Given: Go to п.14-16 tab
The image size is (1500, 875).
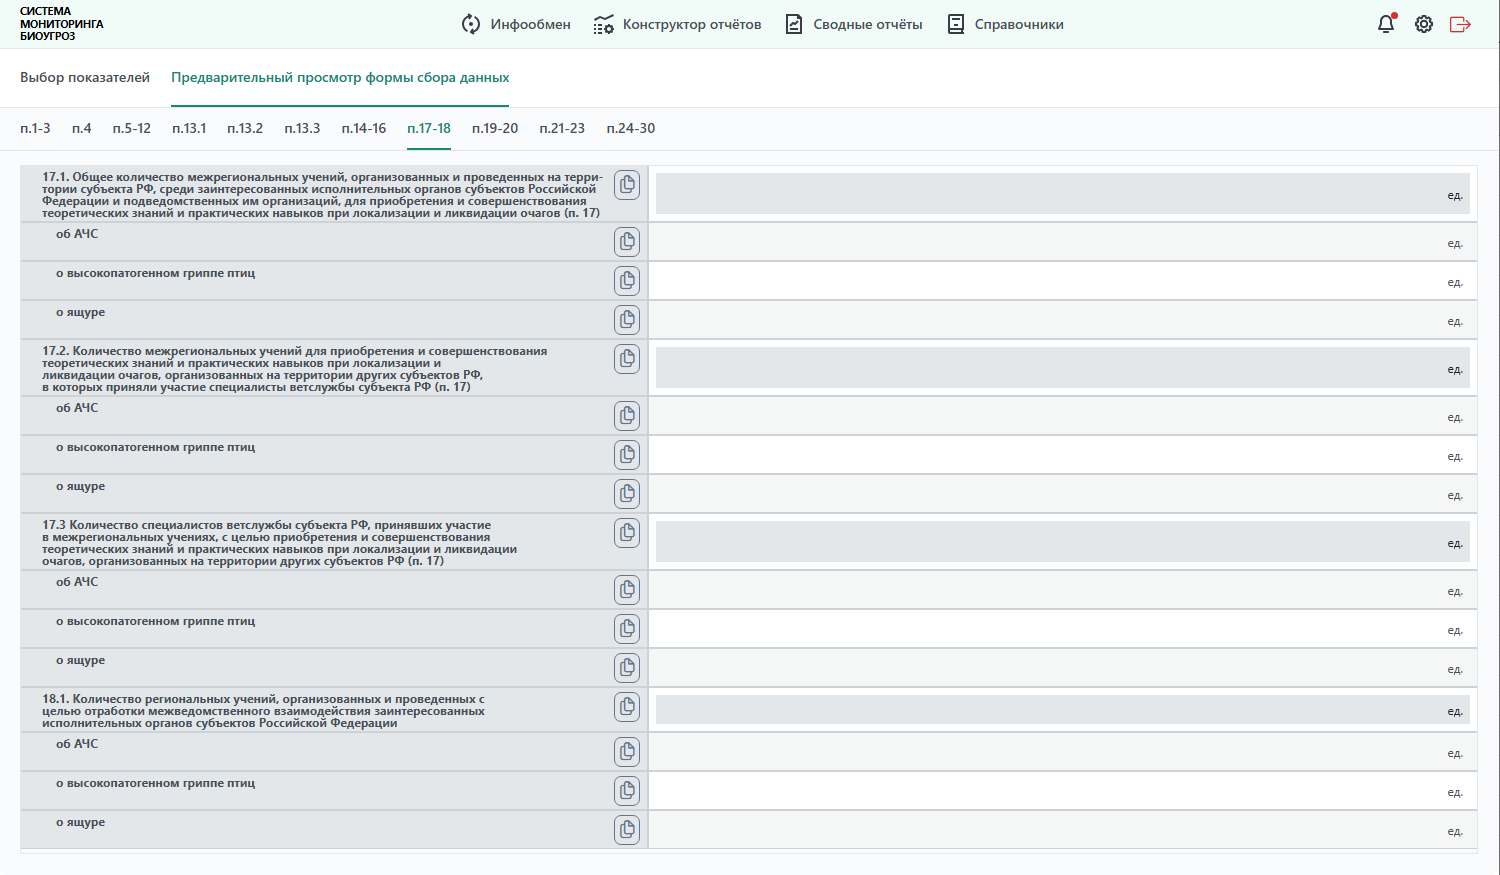Looking at the screenshot, I should tap(364, 128).
